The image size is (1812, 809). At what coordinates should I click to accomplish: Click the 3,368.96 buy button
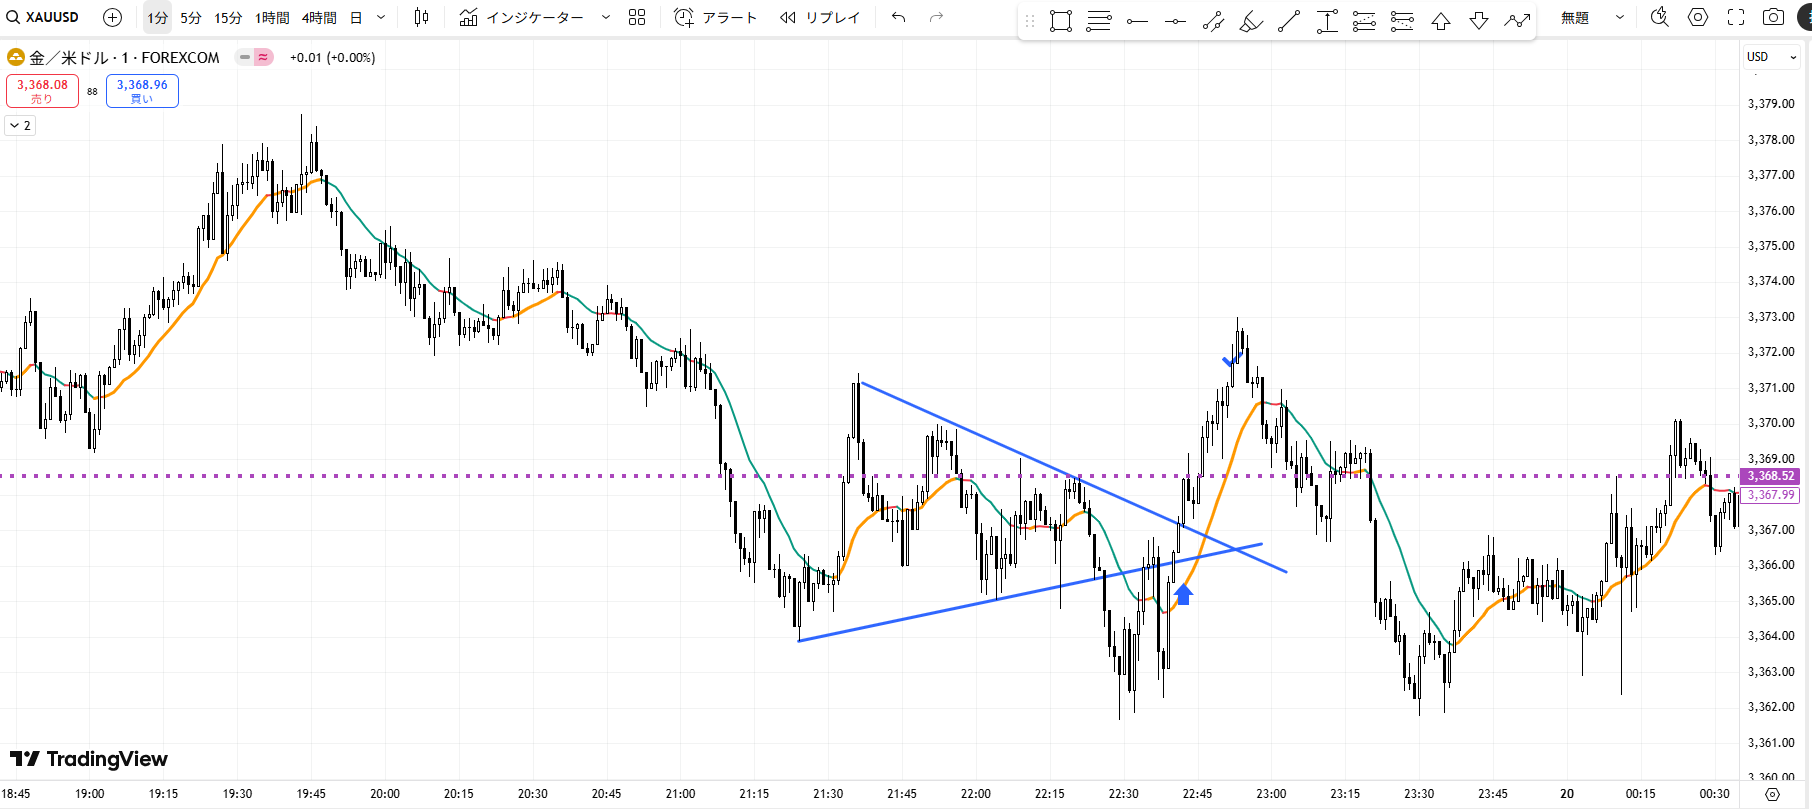coord(142,91)
